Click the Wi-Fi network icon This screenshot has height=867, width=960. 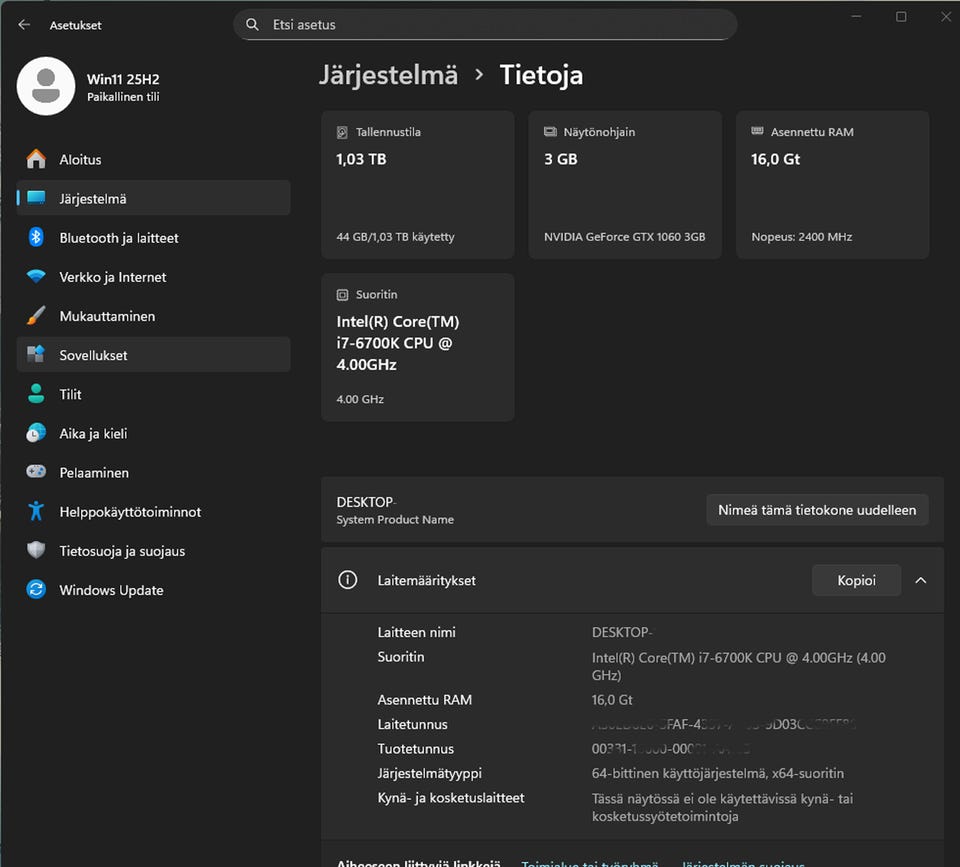pyautogui.click(x=36, y=277)
